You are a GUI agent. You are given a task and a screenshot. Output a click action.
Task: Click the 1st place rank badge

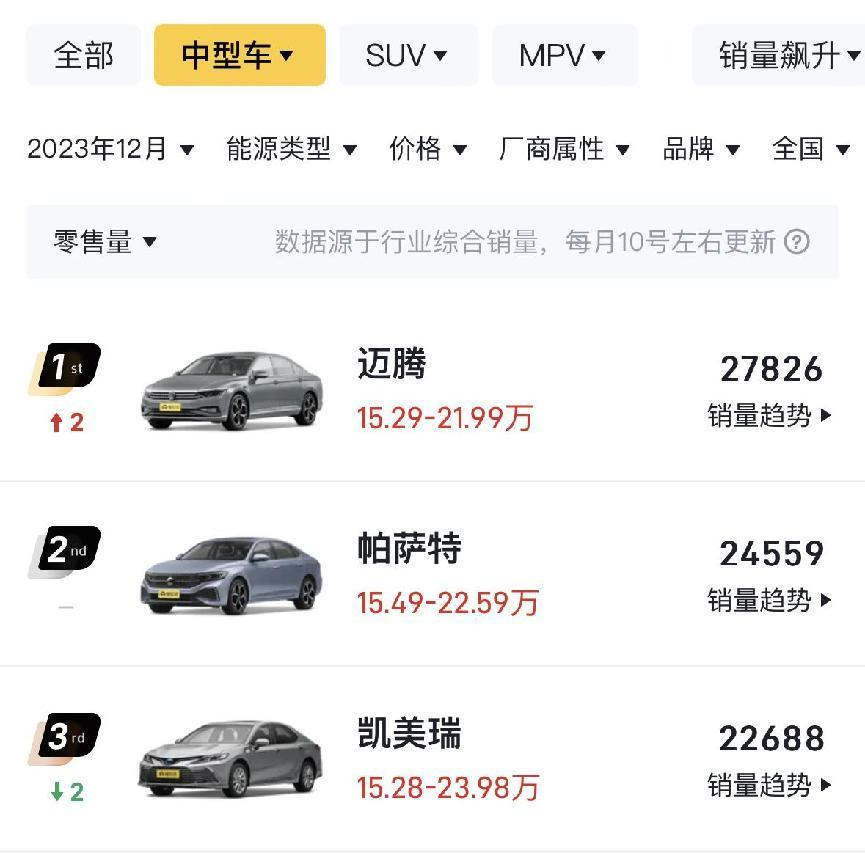pyautogui.click(x=65, y=369)
